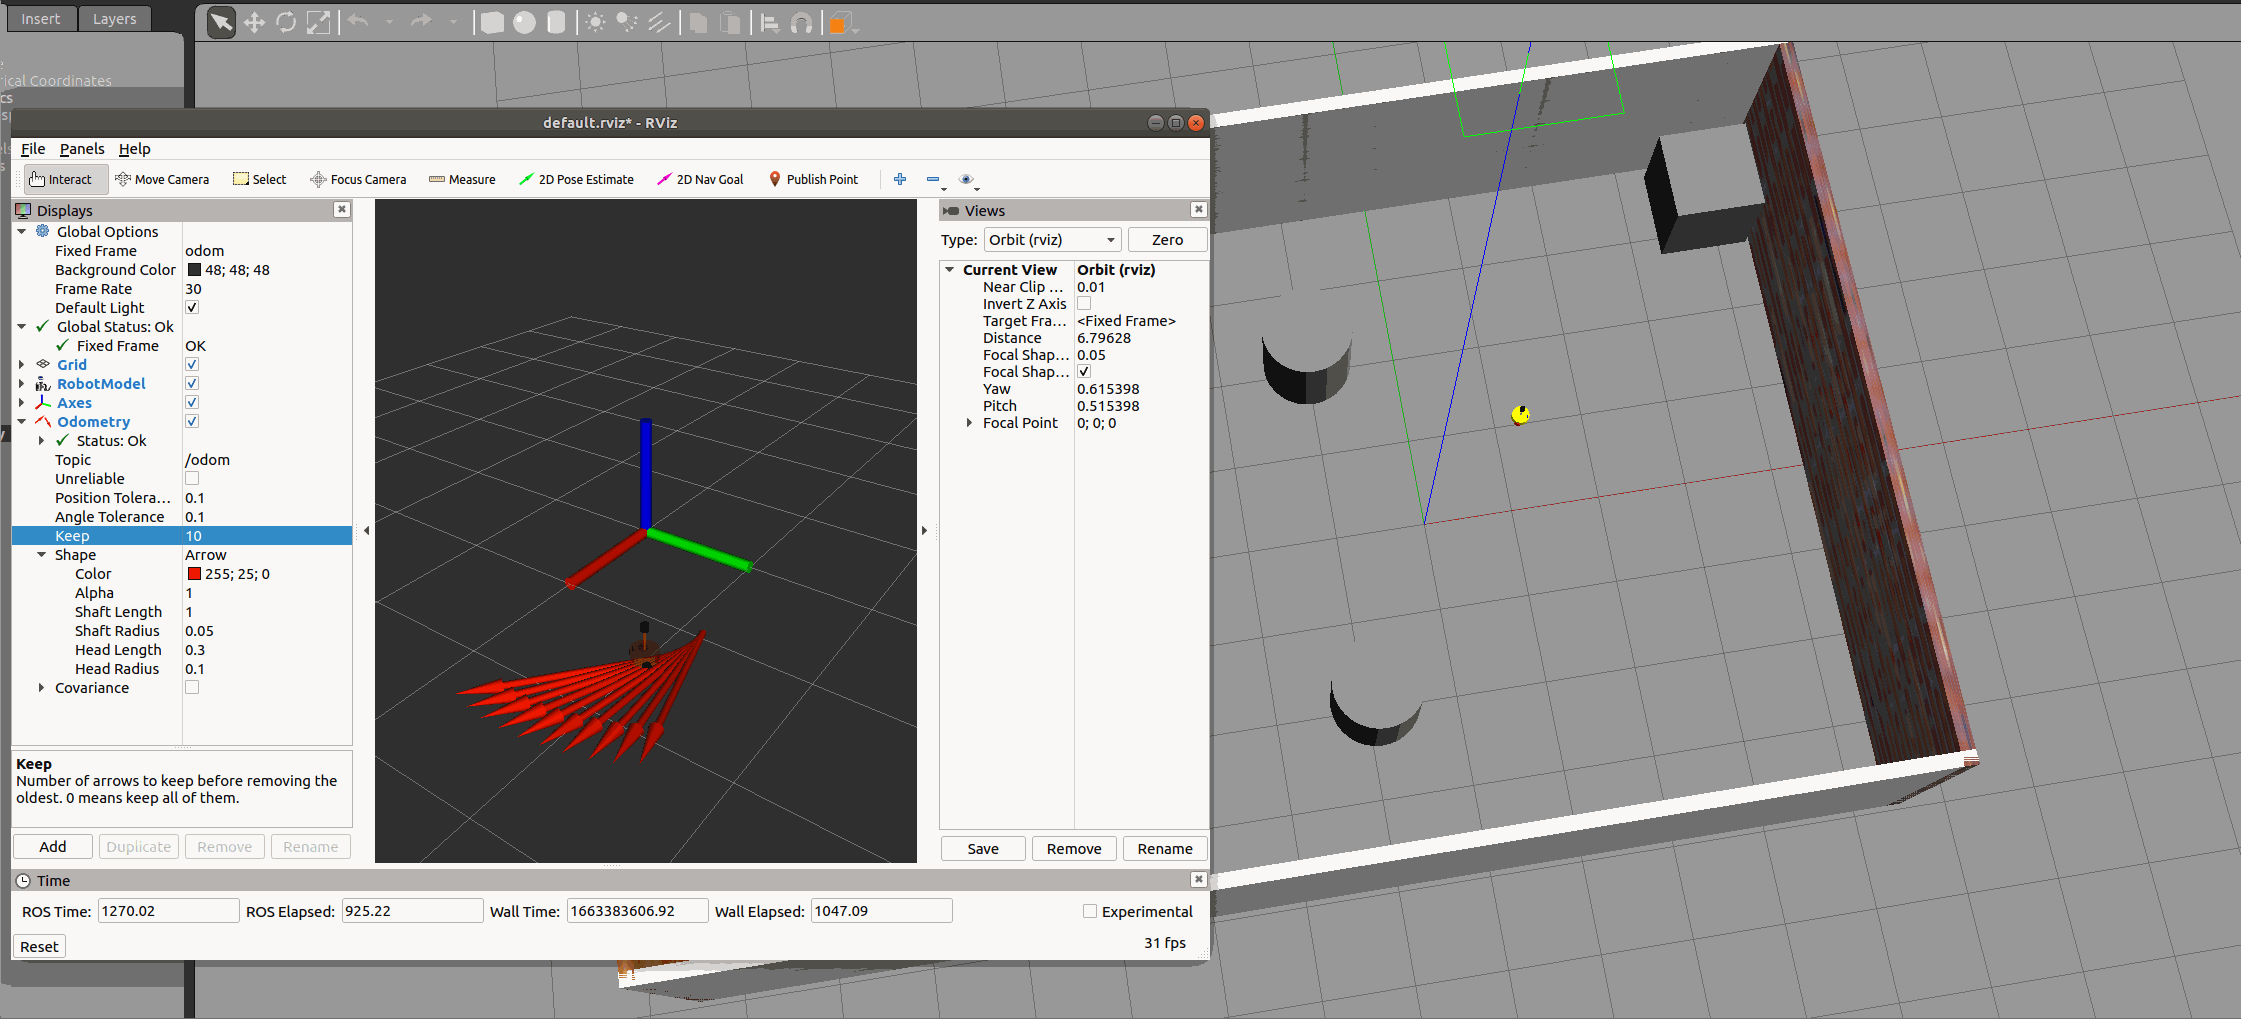
Task: Select the Gazebo rotate mode tool
Action: (x=286, y=22)
